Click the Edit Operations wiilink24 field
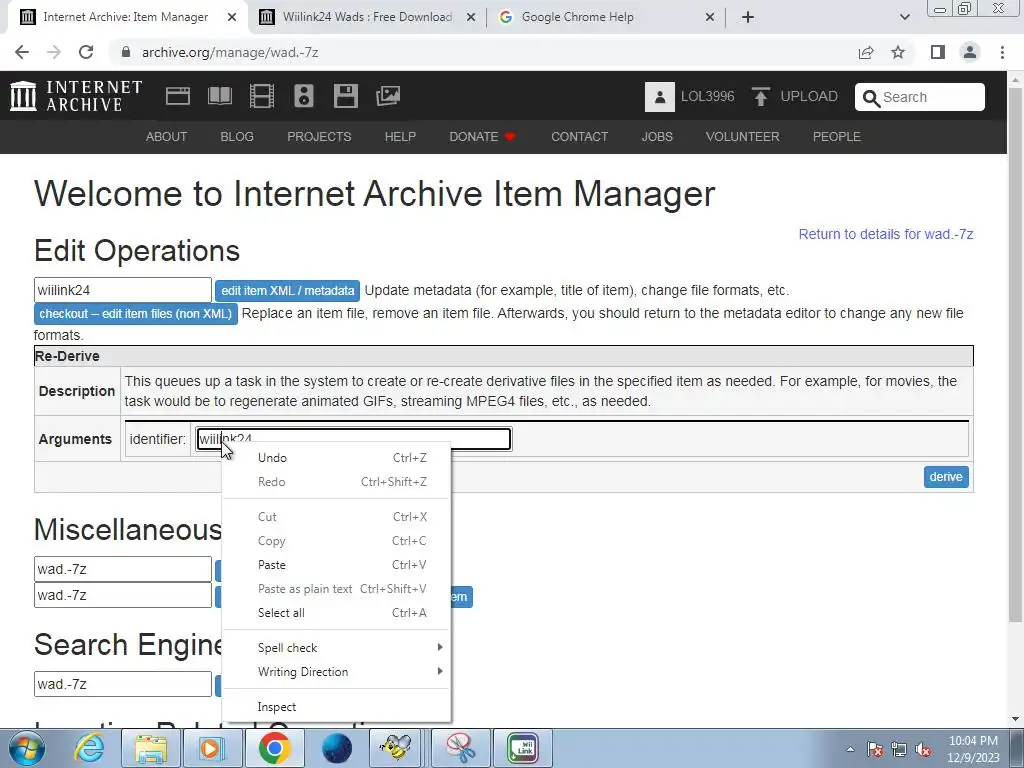This screenshot has height=768, width=1024. coord(123,290)
